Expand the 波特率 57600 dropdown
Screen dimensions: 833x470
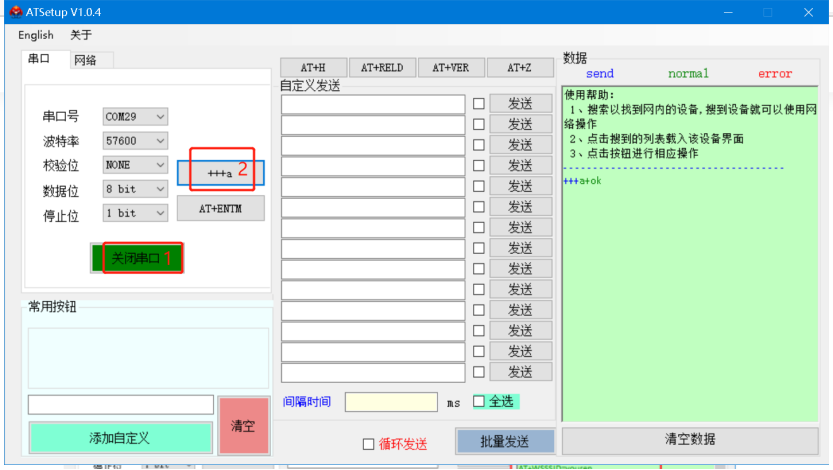[x=135, y=141]
